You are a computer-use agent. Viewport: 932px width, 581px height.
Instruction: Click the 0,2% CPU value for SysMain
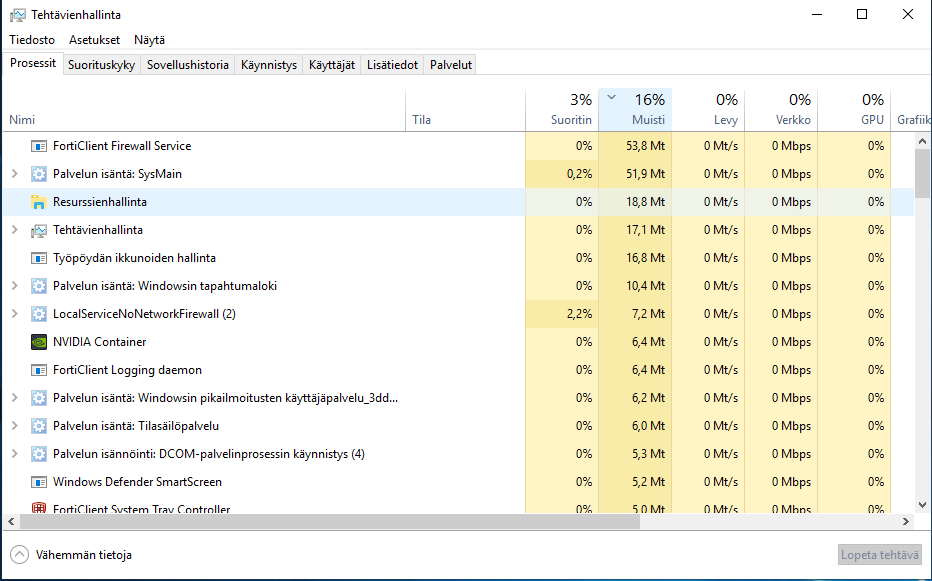(x=580, y=174)
